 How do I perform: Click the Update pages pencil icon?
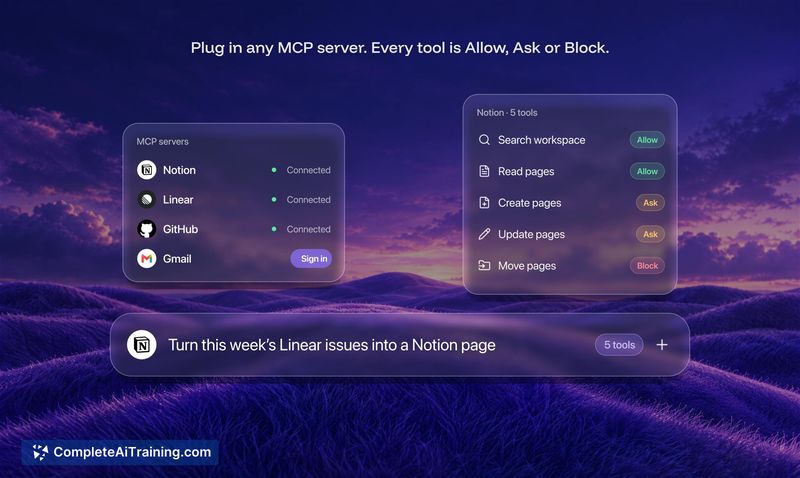(484, 234)
